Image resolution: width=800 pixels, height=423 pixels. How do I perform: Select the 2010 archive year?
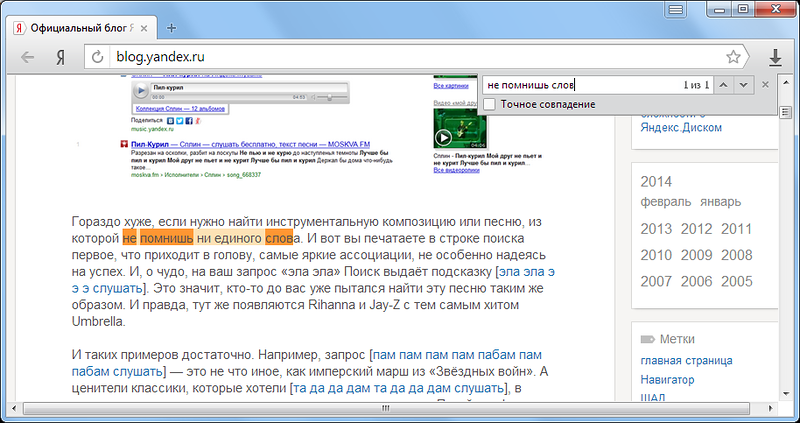[x=656, y=255]
